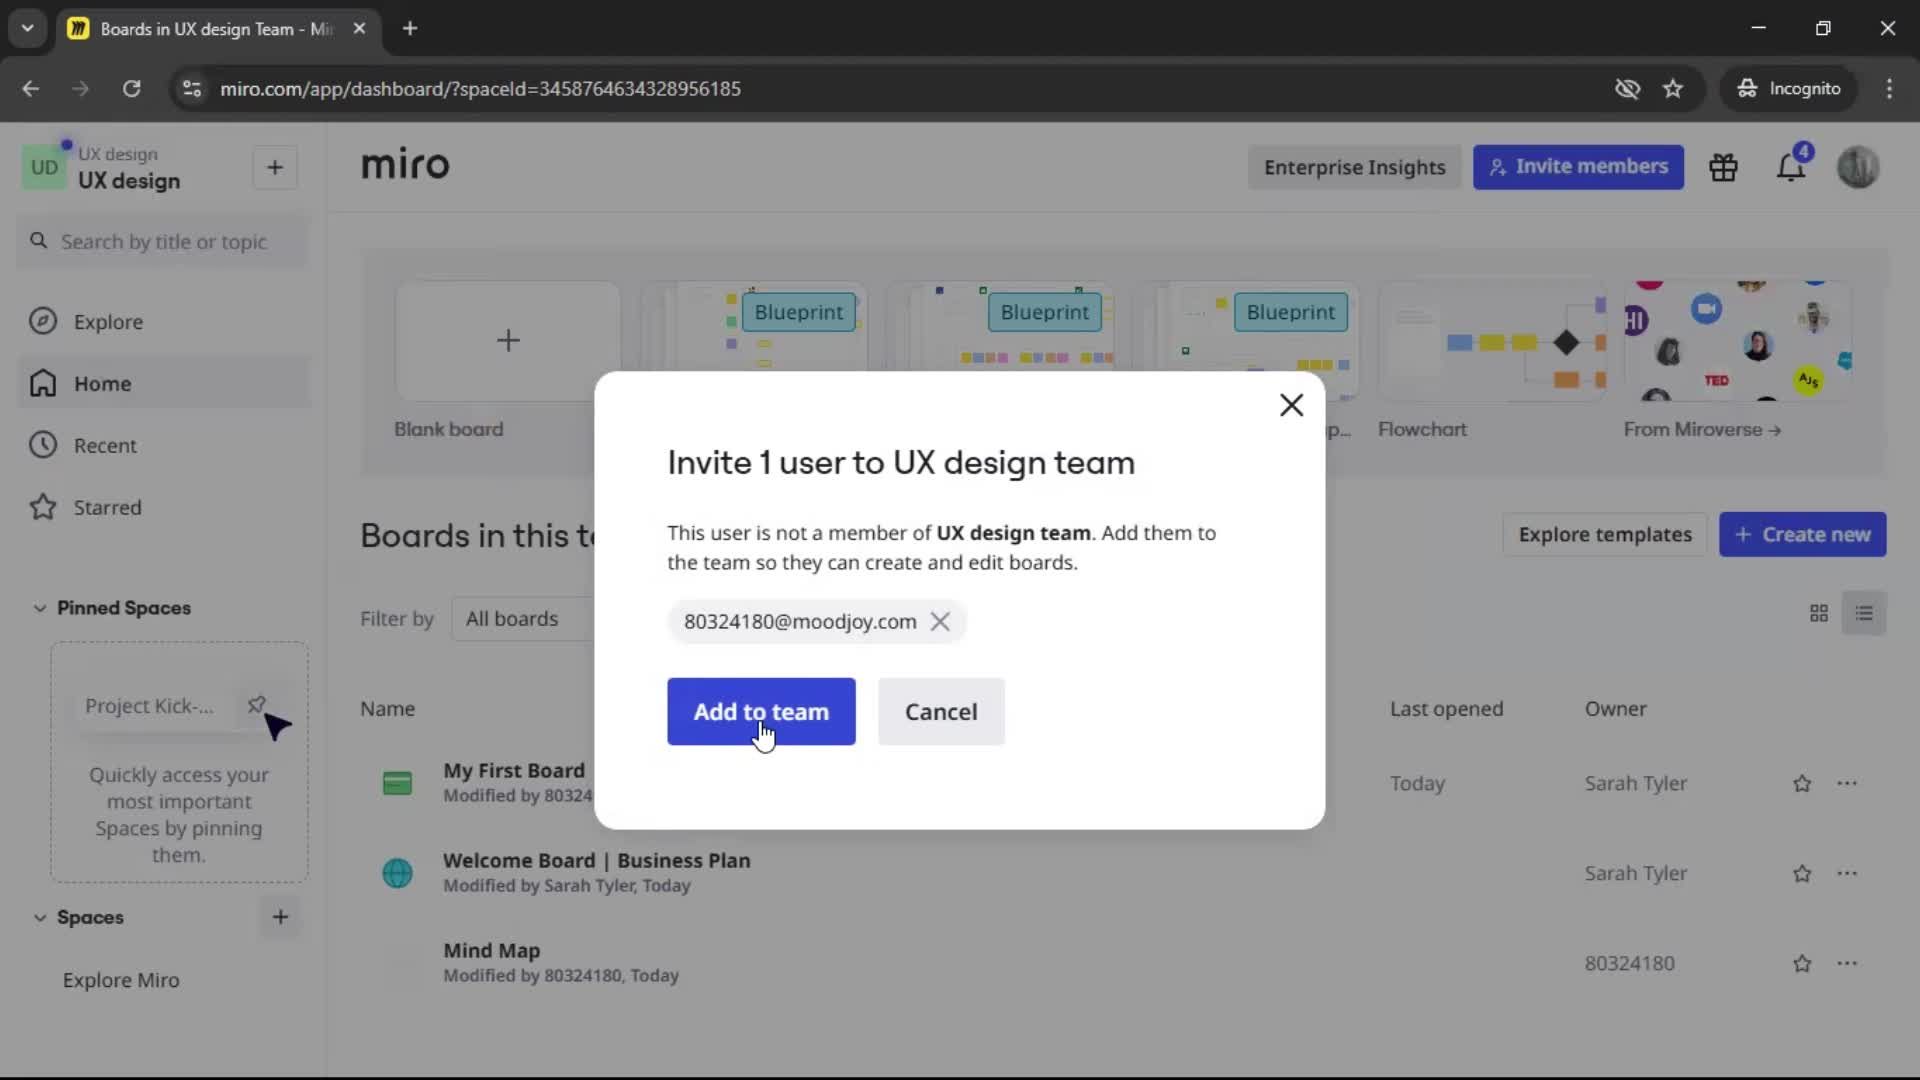Sort by Owner column
The width and height of the screenshot is (1920, 1080).
tap(1615, 708)
